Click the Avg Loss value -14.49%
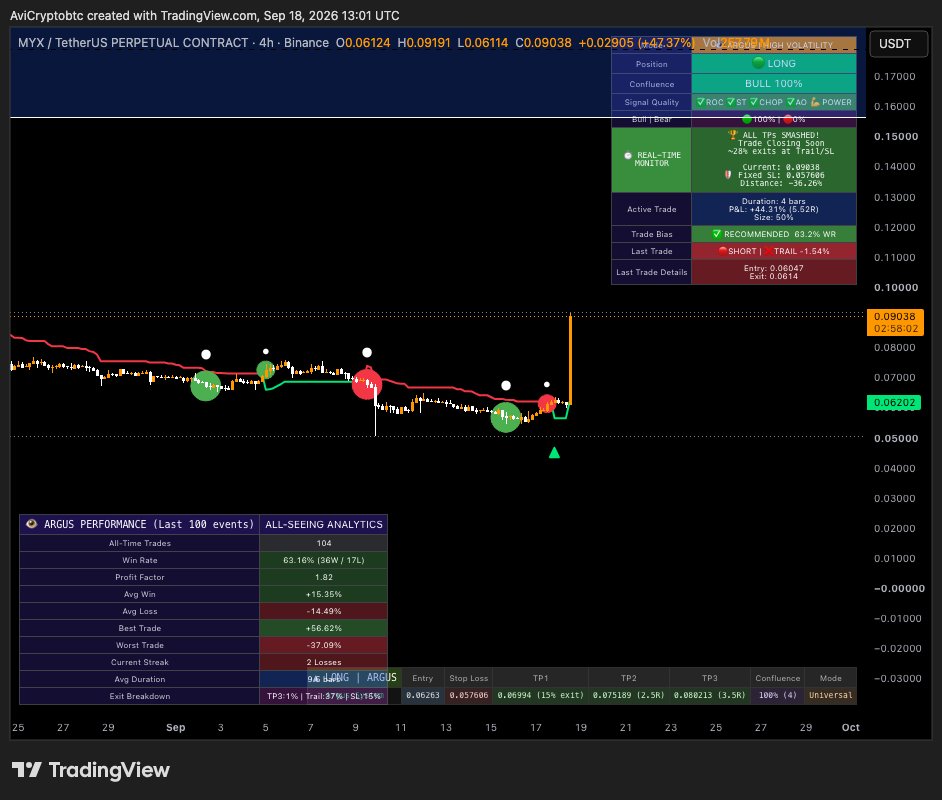 [324, 611]
